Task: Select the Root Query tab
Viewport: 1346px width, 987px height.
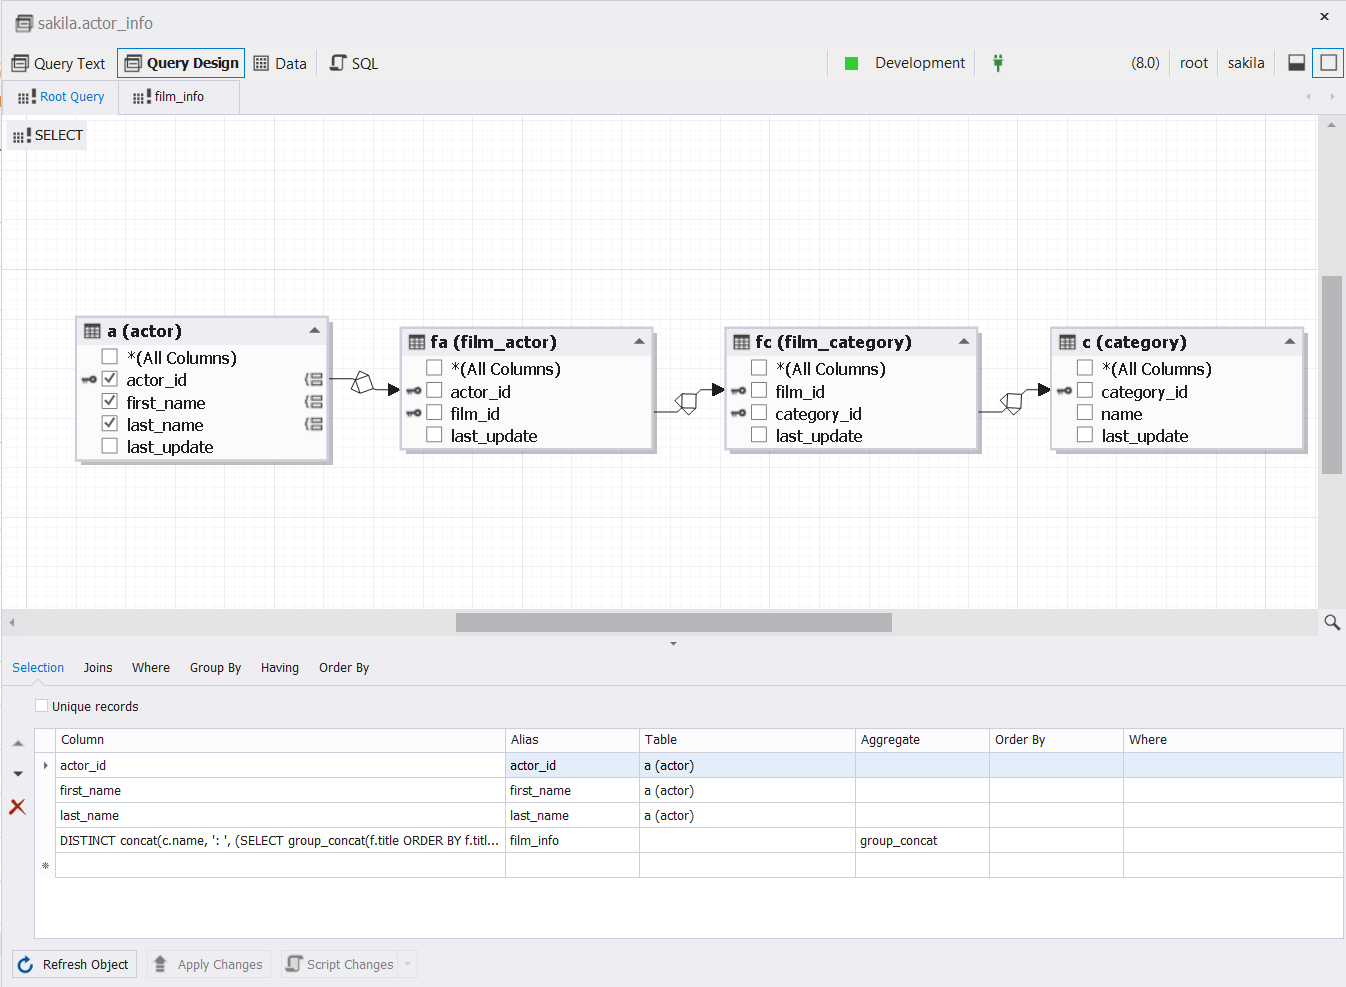Action: 61,97
